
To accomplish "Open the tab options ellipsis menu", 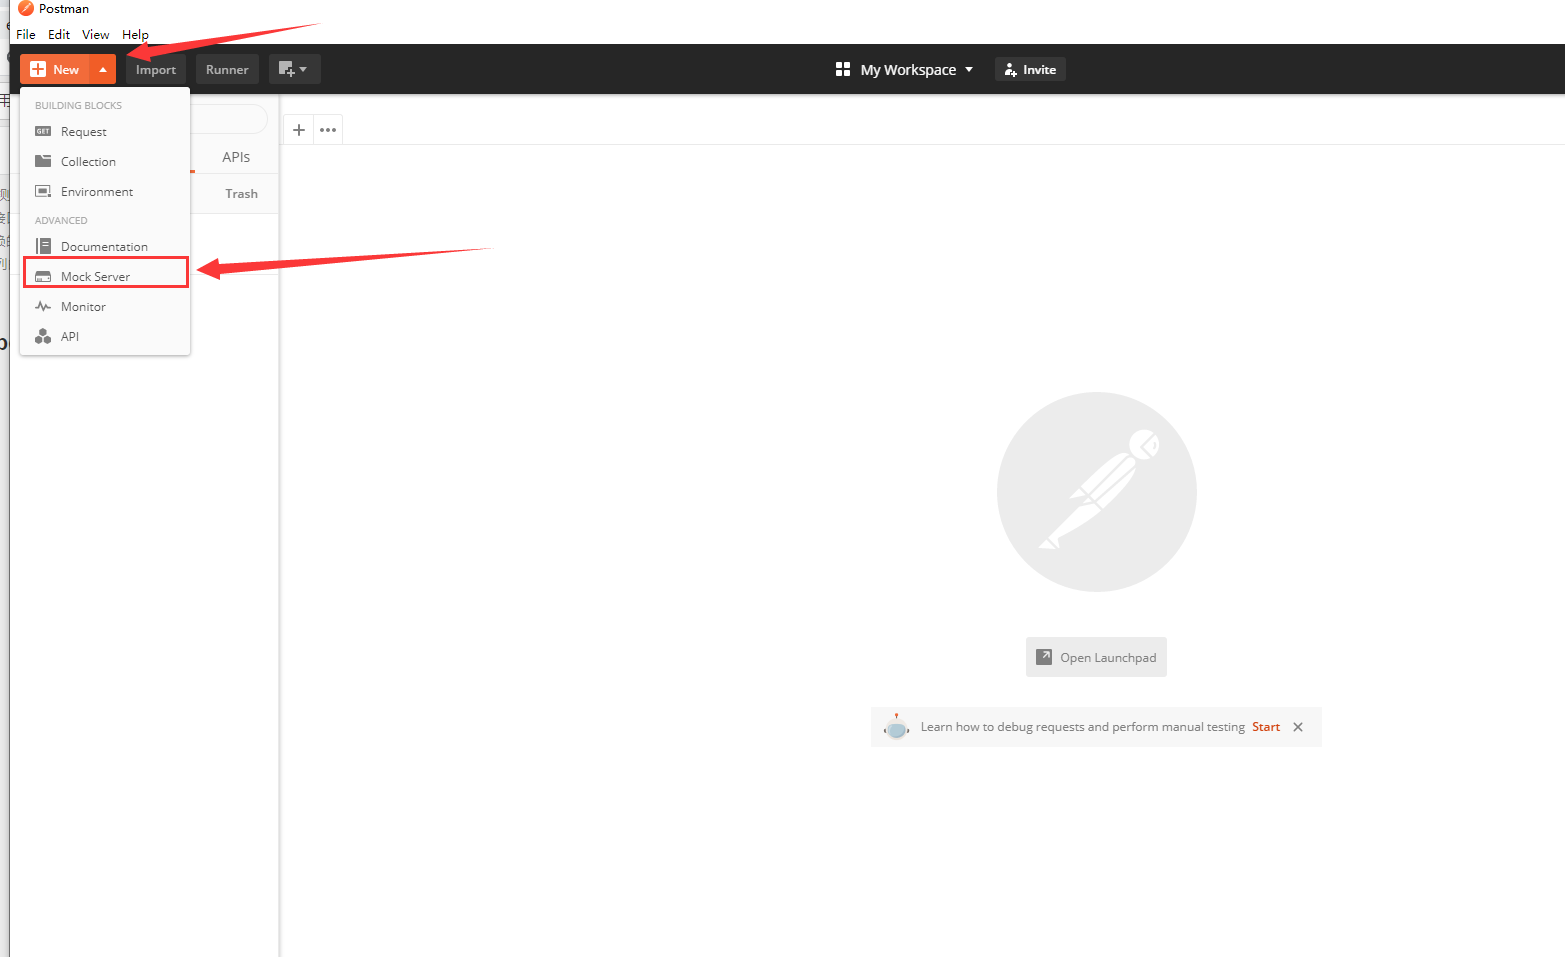I will coord(328,130).
